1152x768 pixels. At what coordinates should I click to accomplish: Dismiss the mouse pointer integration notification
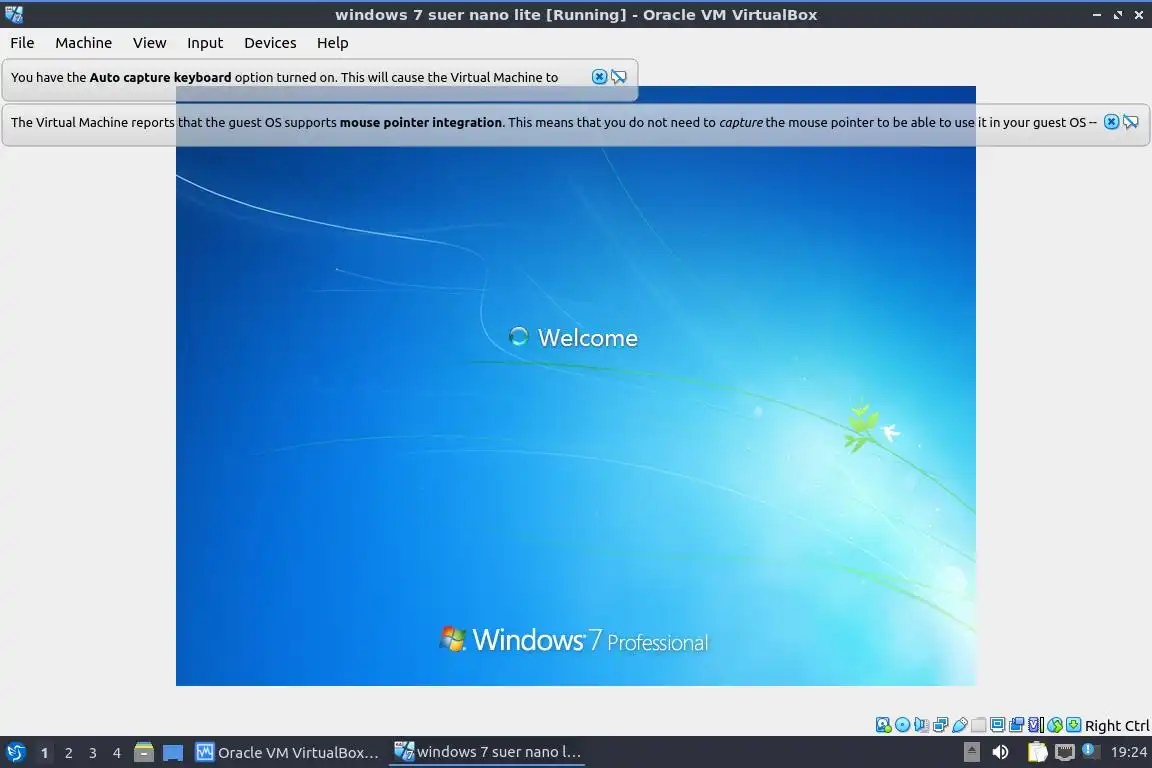[x=1112, y=122]
